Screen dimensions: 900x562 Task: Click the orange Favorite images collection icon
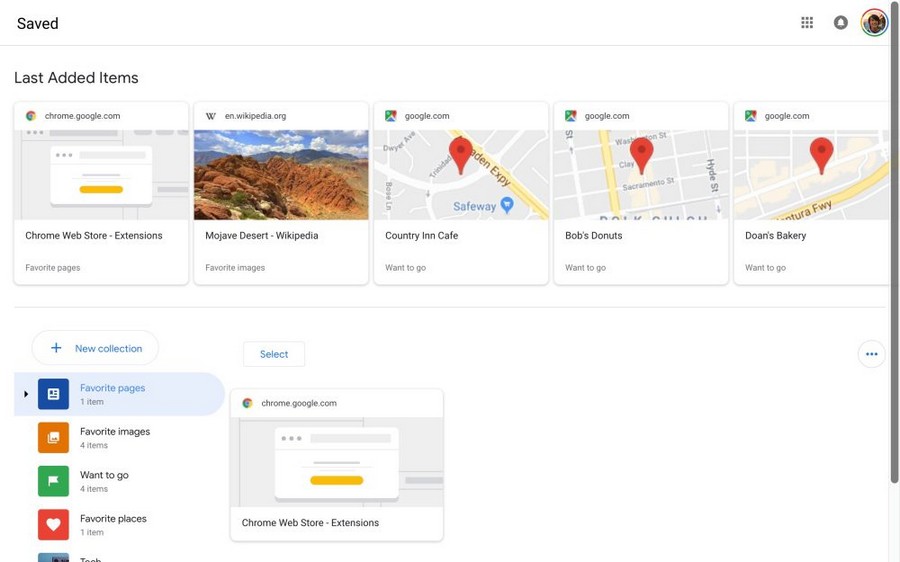[53, 437]
